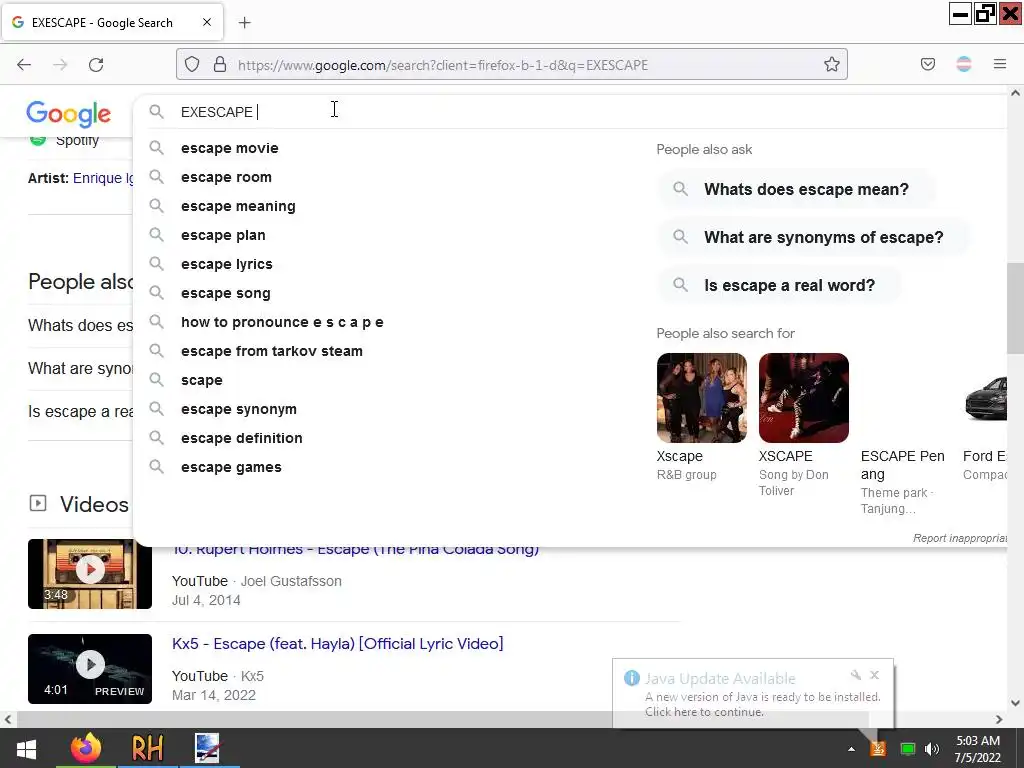Click the third taskbar app icon

click(208, 748)
